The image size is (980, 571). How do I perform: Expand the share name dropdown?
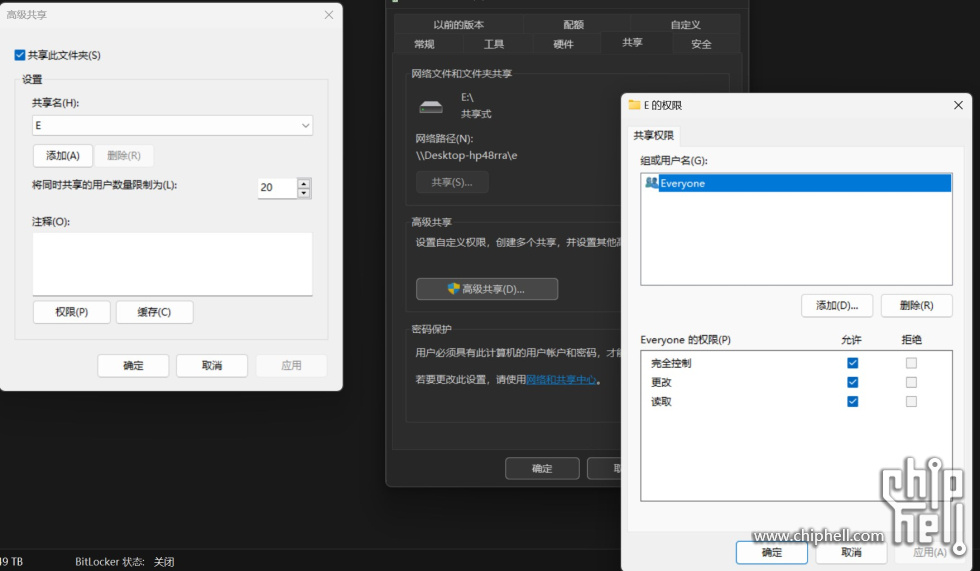pyautogui.click(x=305, y=125)
